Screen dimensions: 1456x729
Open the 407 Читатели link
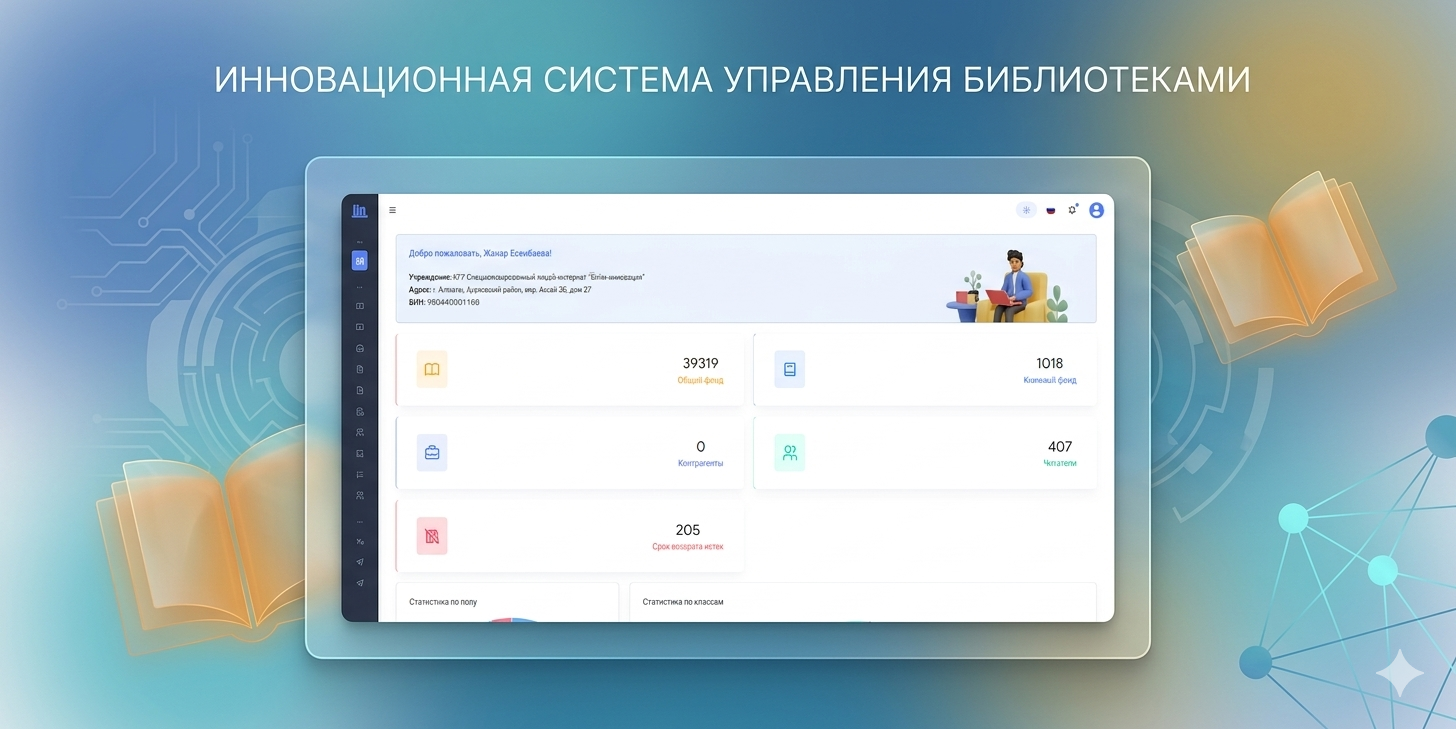coord(1060,447)
